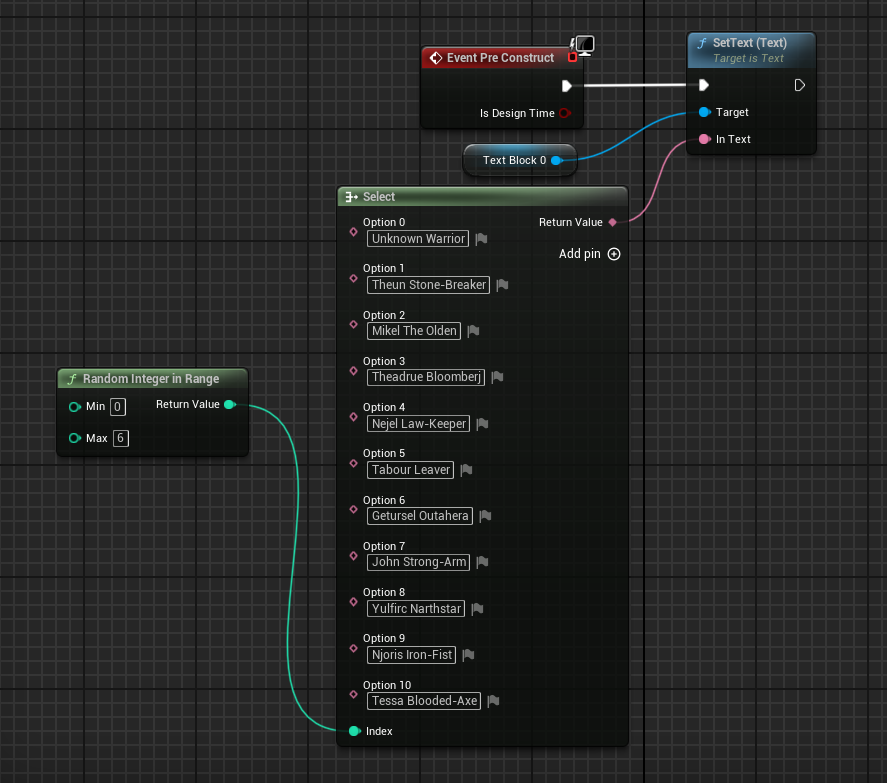
Task: Edit the Theun Stone-Breaker text field
Action: tap(428, 285)
